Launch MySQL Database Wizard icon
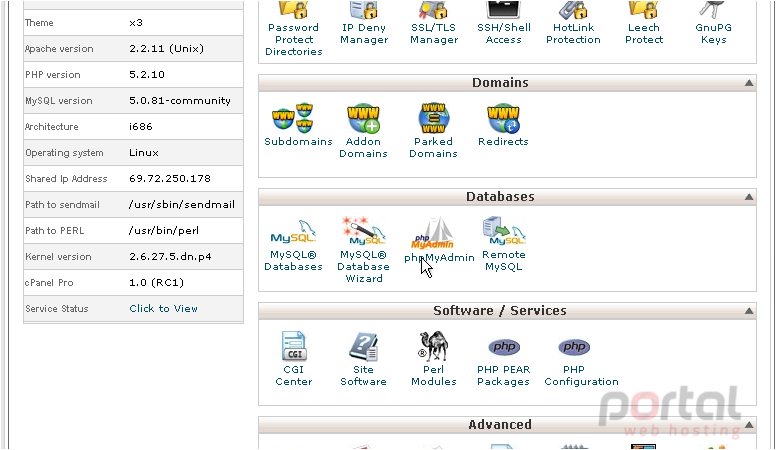The height and width of the screenshot is (450, 776). coord(363,231)
